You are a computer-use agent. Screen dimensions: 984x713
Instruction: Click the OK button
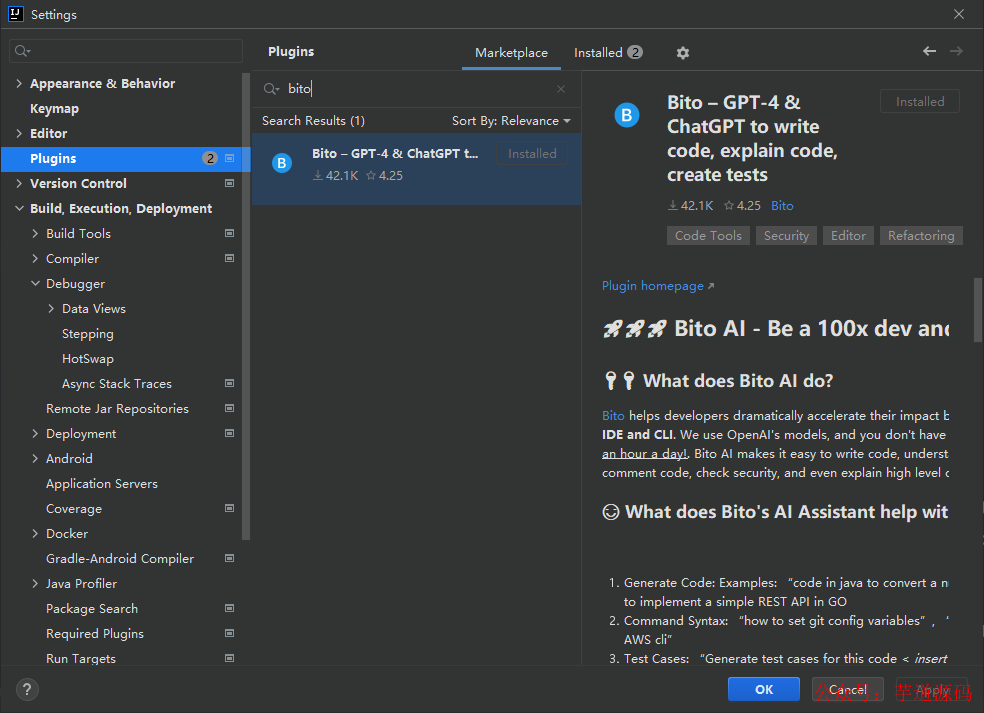(x=764, y=689)
